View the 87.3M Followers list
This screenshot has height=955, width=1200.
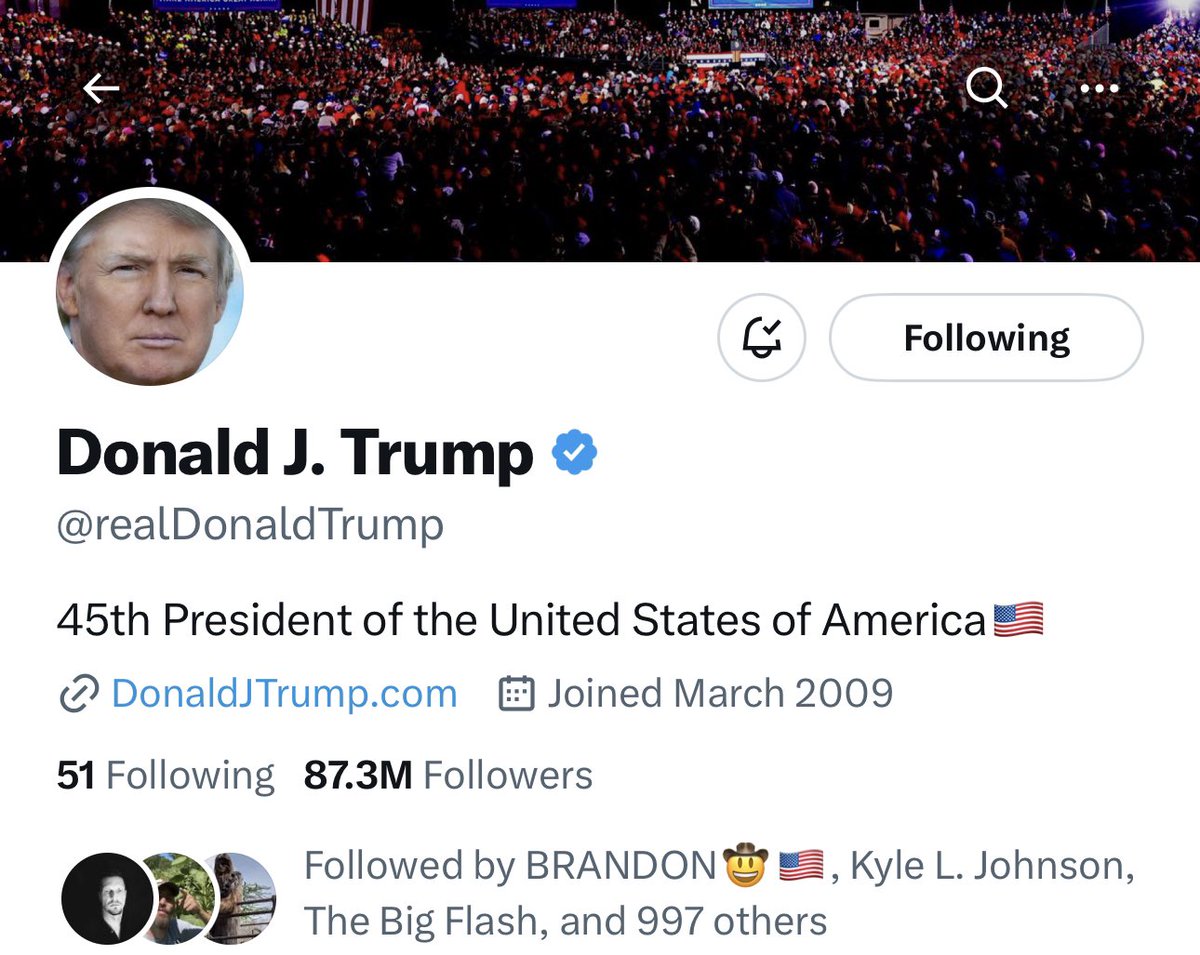point(448,775)
